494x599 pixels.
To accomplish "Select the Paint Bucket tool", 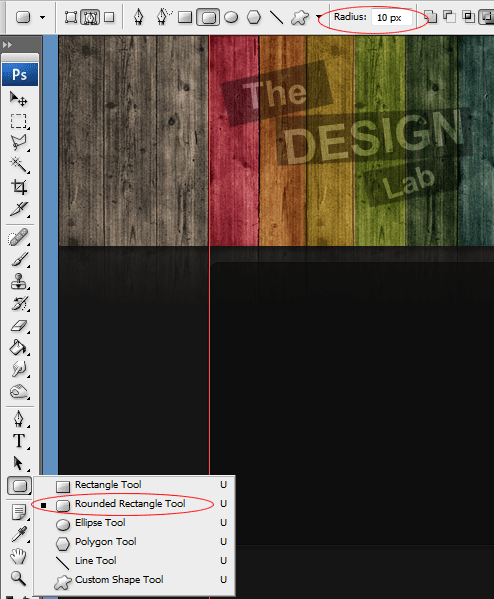I will click(19, 348).
